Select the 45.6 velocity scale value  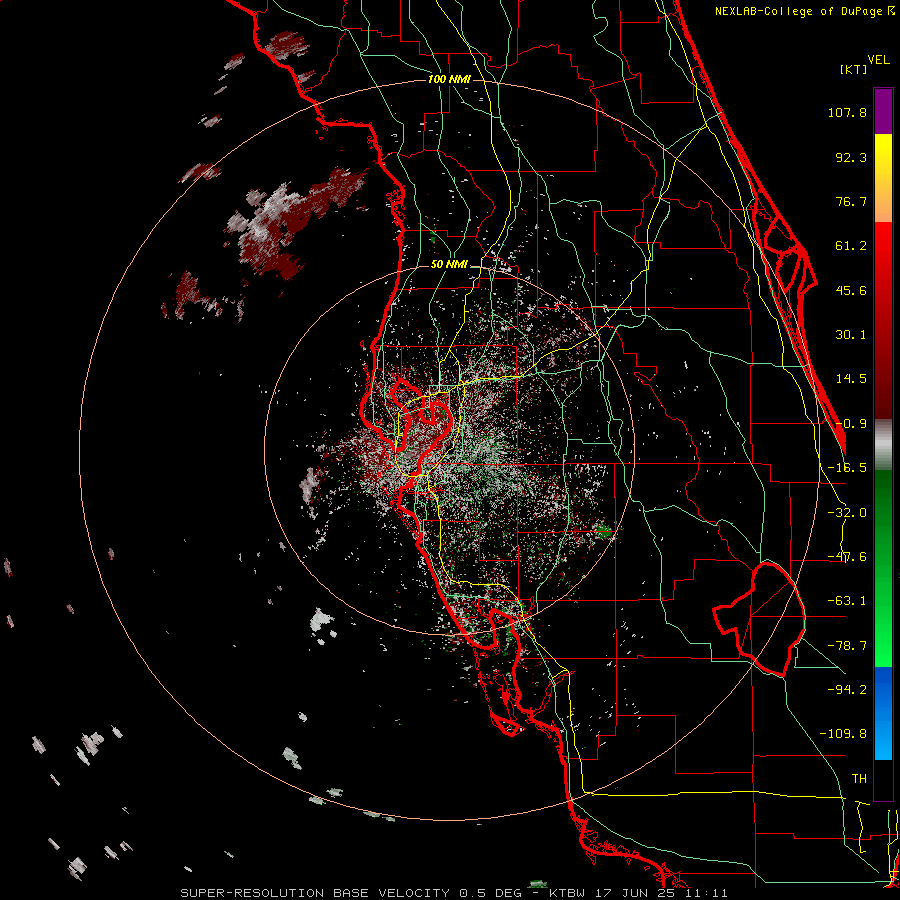pyautogui.click(x=851, y=290)
